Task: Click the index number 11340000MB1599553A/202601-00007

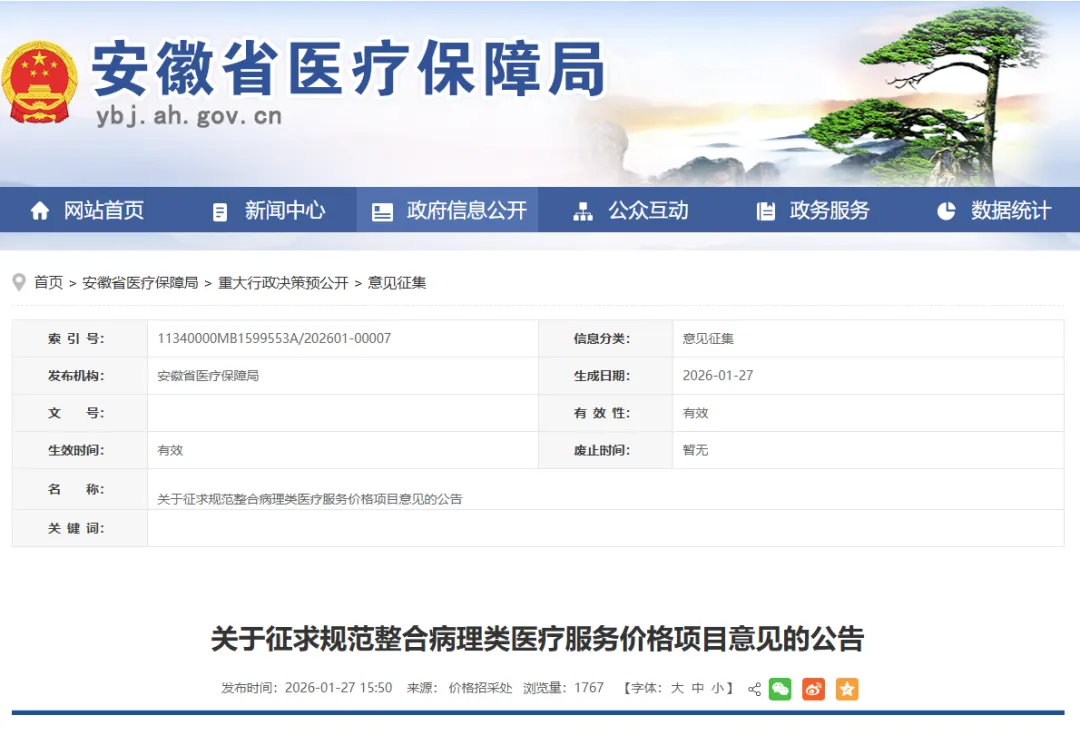Action: [x=274, y=338]
